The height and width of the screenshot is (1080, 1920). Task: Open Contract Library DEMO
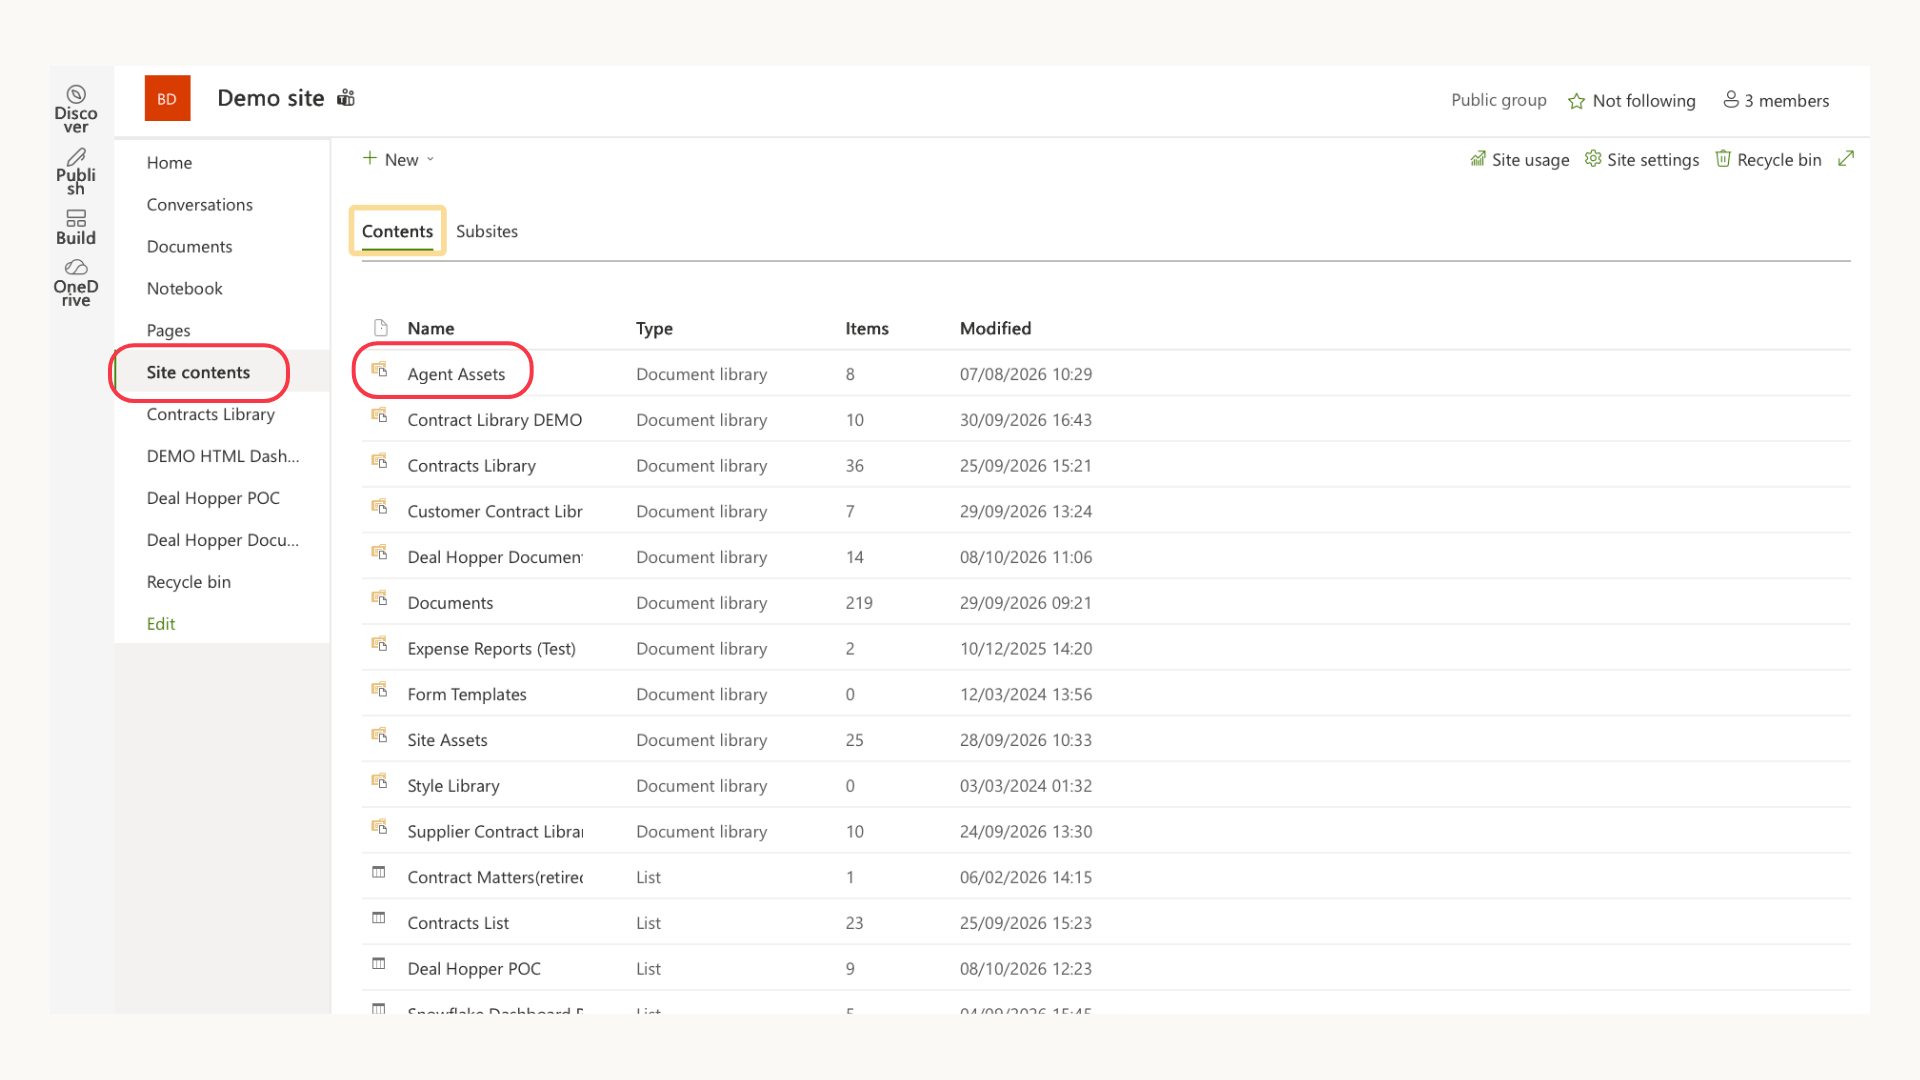click(494, 420)
